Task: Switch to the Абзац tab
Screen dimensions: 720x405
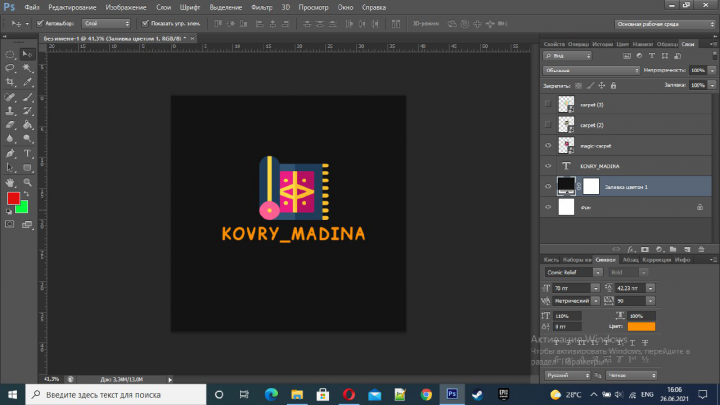Action: [x=630, y=260]
